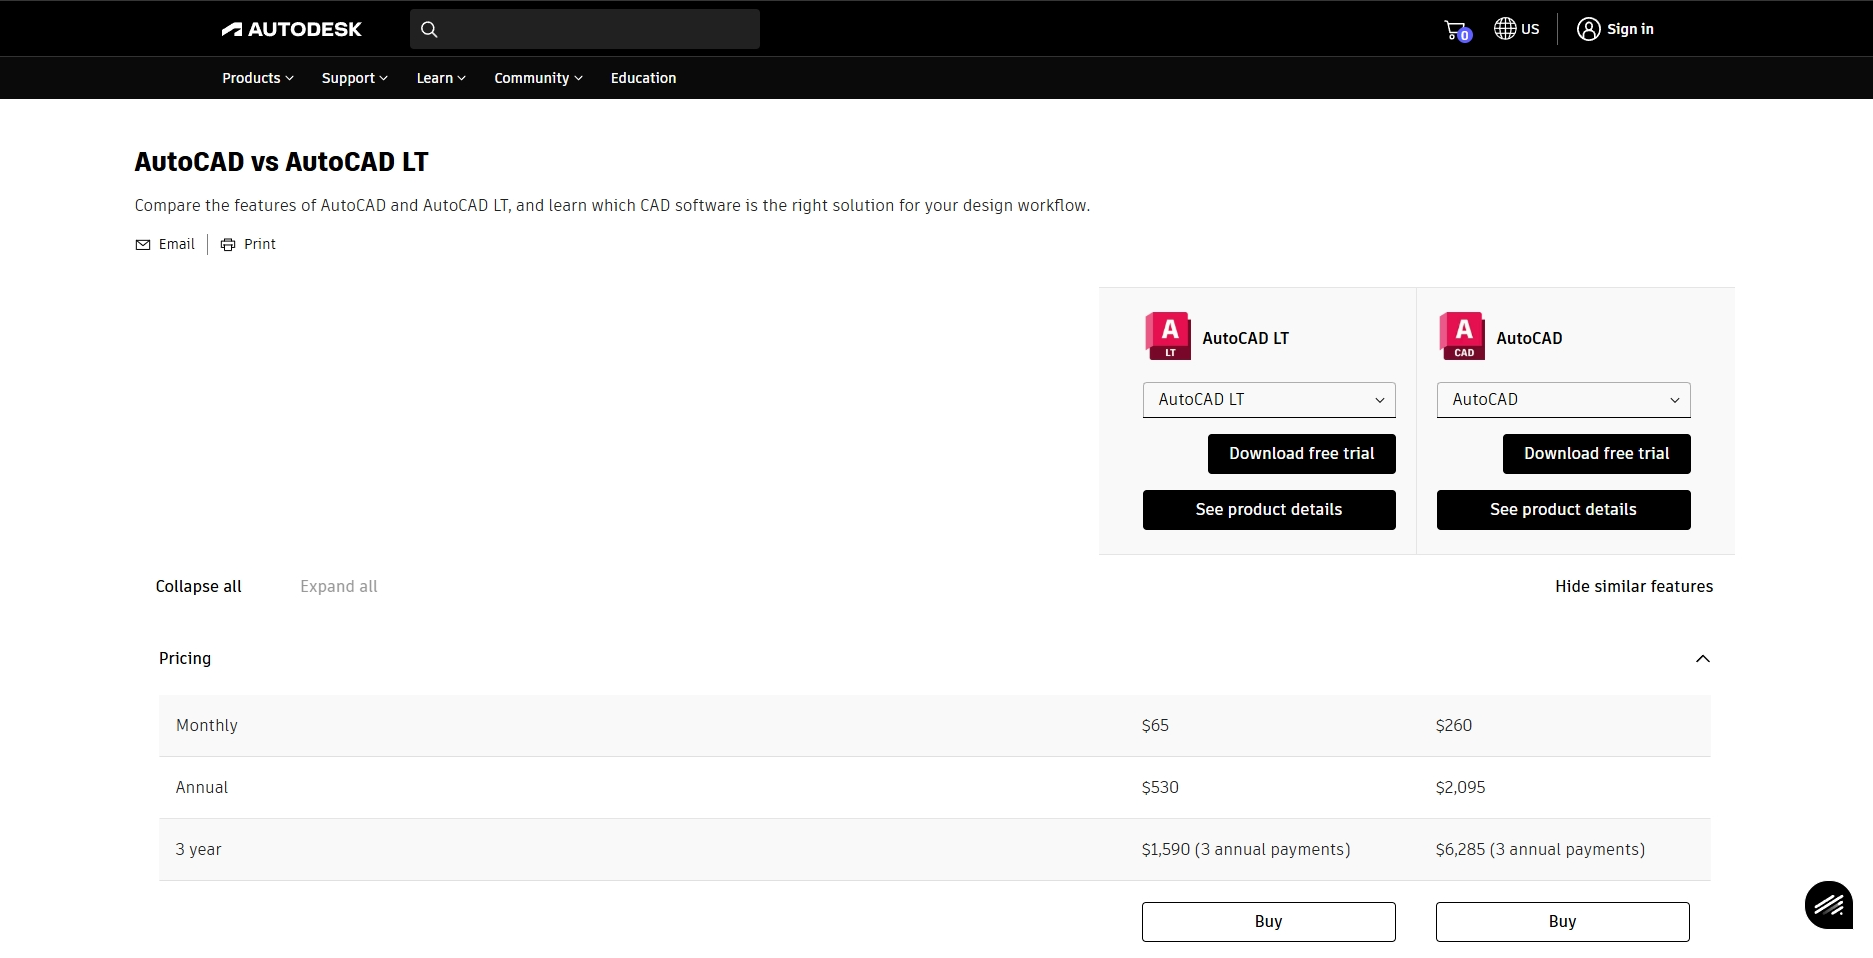Viewport: 1873px width, 958px height.
Task: Open the AutoCAD LT product dropdown
Action: click(x=1269, y=400)
